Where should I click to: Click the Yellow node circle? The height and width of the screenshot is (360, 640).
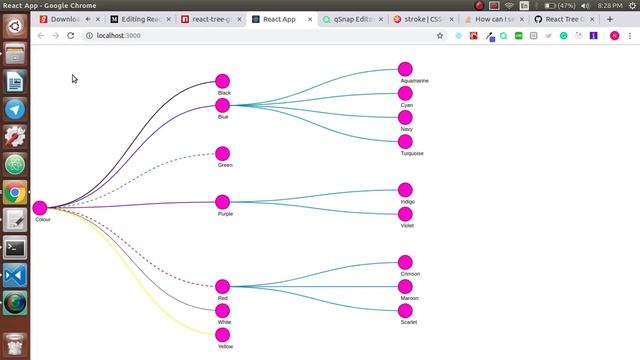tap(222, 335)
